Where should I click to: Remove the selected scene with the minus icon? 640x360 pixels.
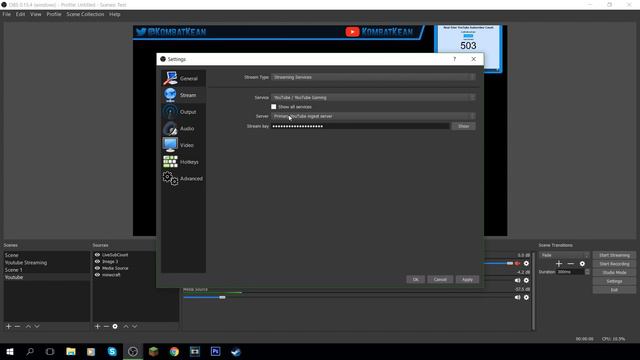click(17, 326)
